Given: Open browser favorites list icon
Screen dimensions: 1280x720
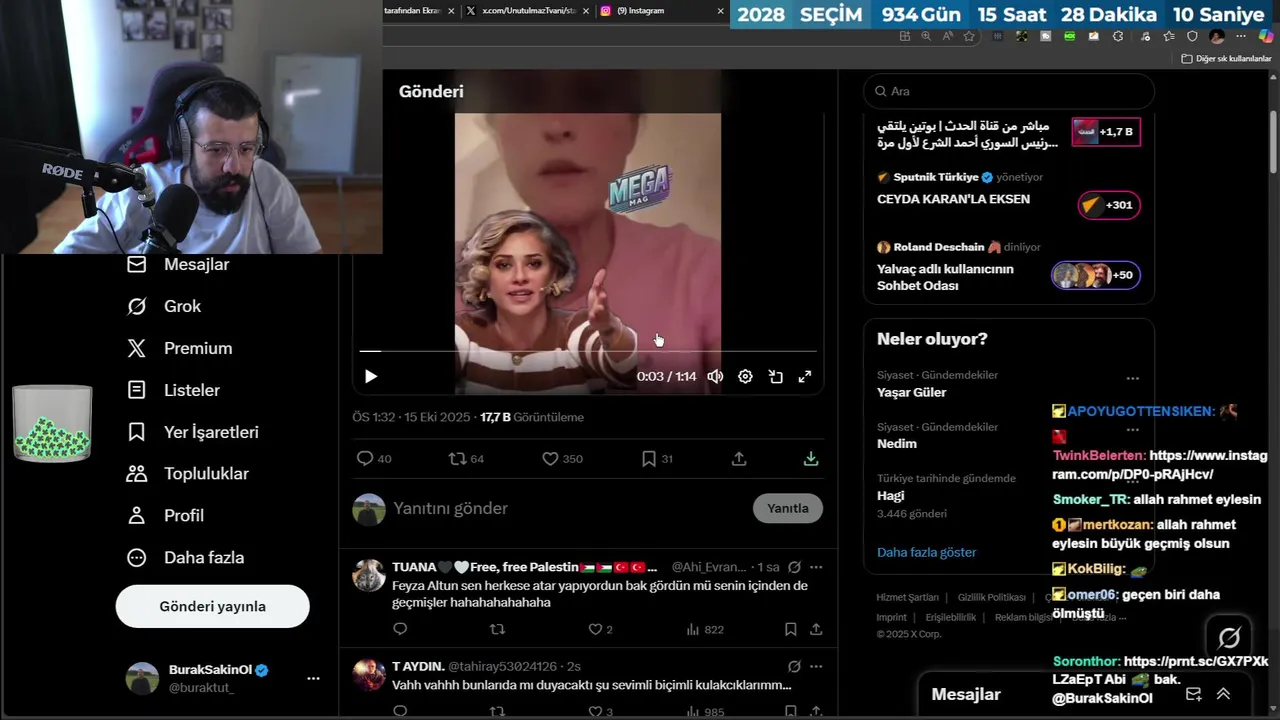Looking at the screenshot, I should coord(1169,36).
